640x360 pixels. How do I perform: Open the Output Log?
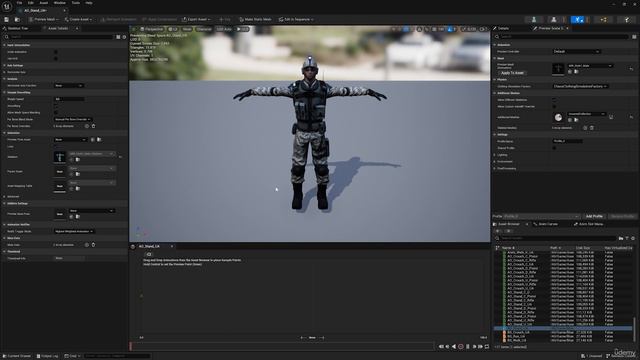[48, 356]
